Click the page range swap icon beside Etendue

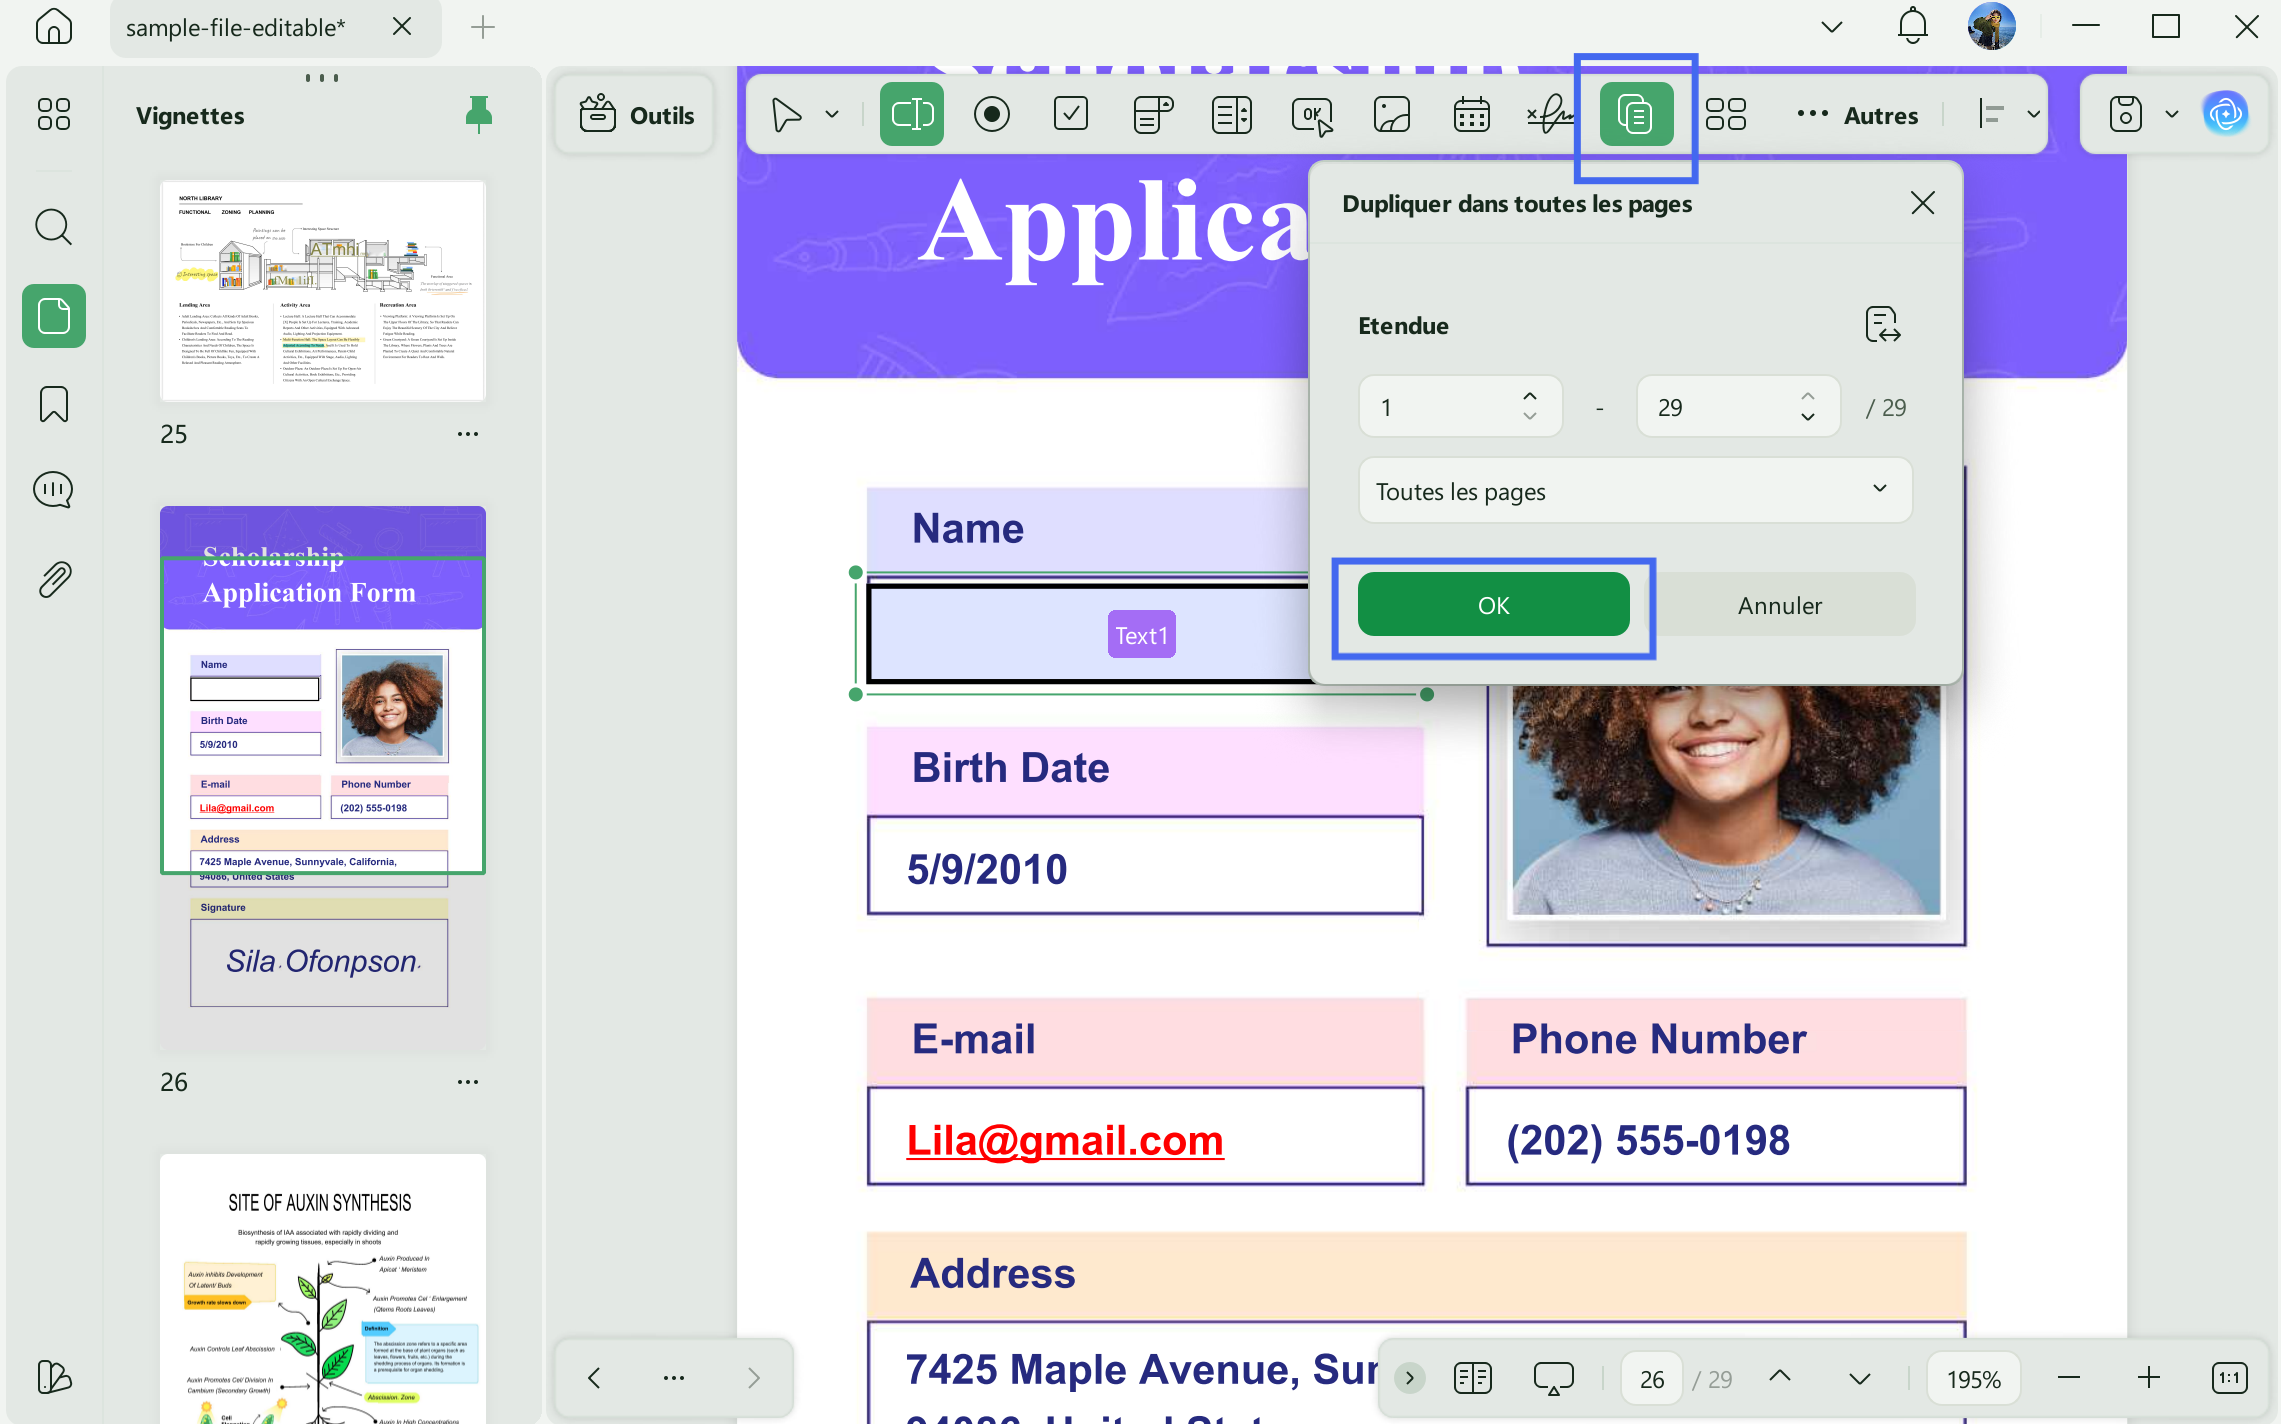click(1883, 325)
